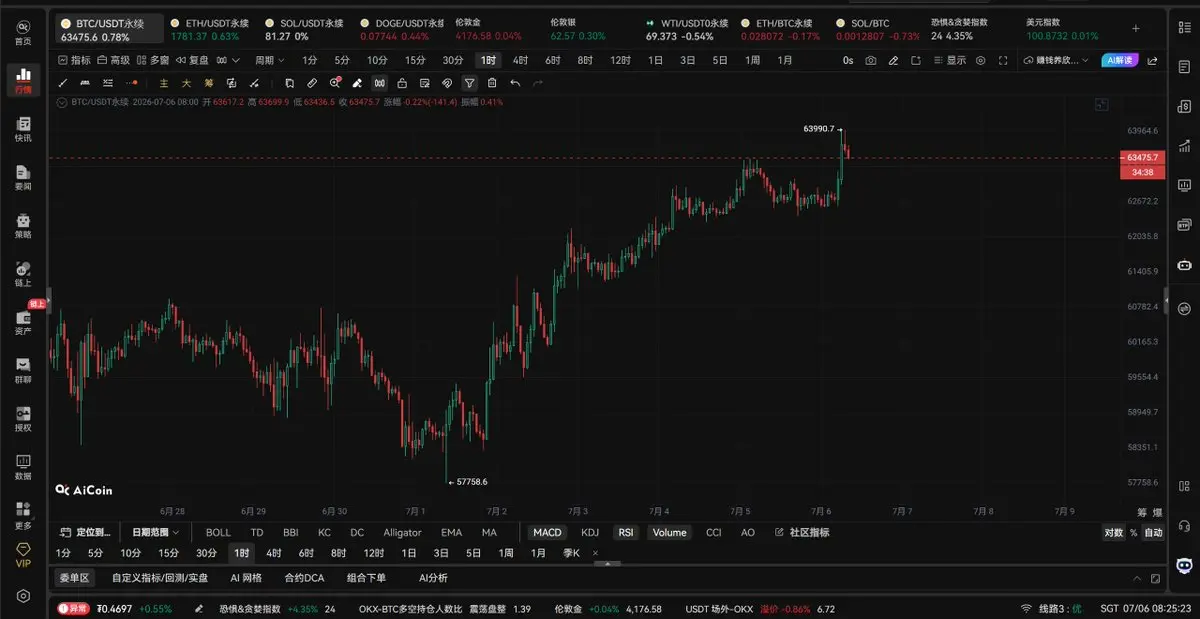Switch to the 合约DCA tab
The width and height of the screenshot is (1200, 619).
[x=304, y=578]
